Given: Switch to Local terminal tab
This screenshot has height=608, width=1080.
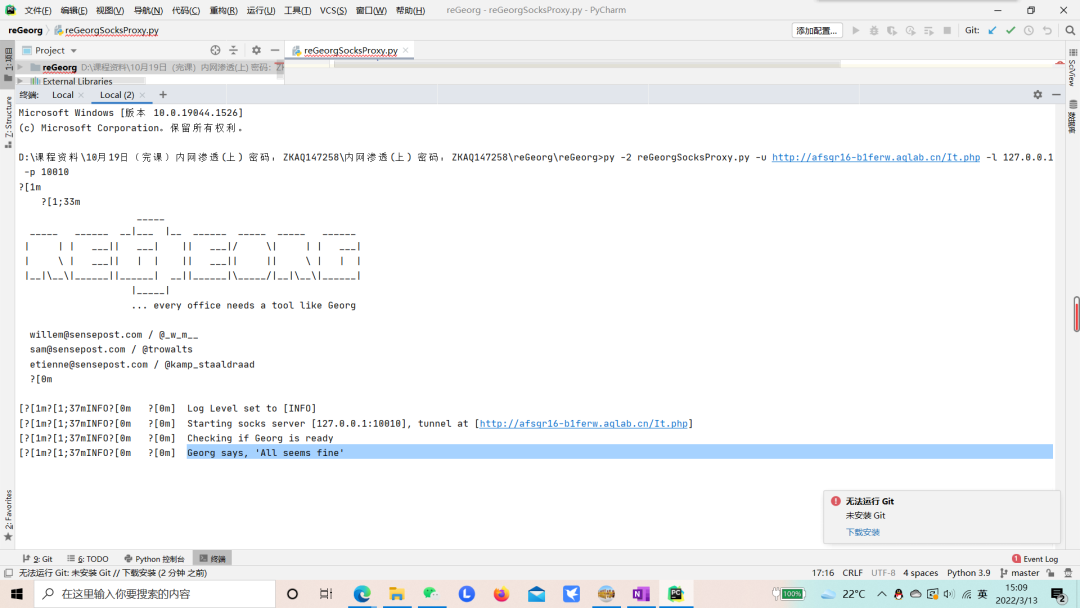Looking at the screenshot, I should coord(63,95).
